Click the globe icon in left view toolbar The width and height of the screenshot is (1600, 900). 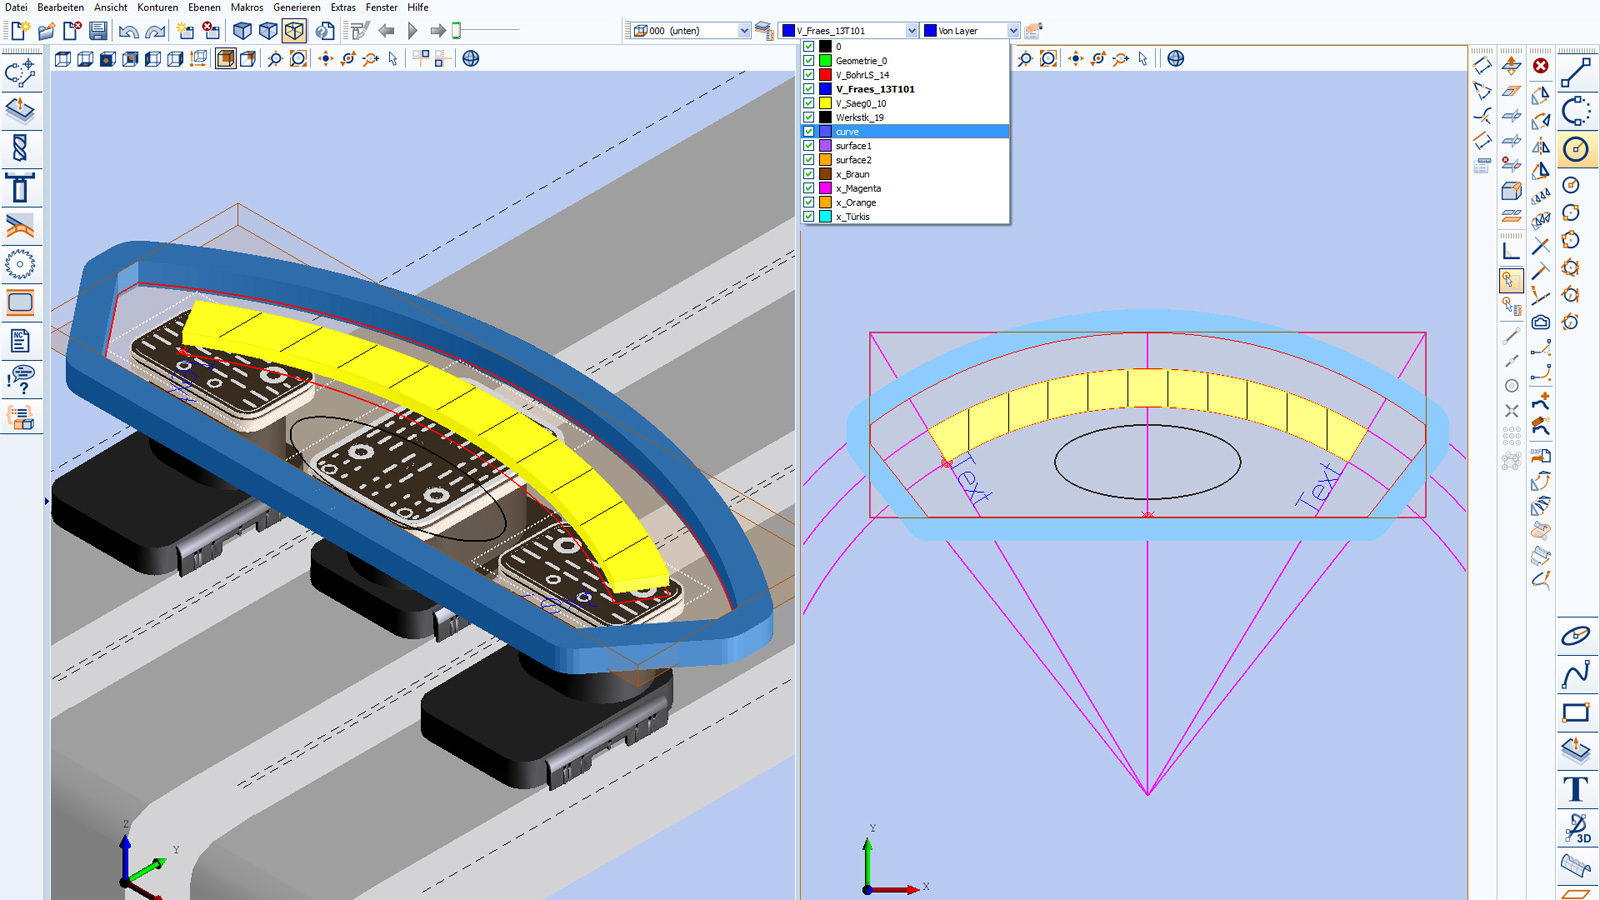(x=471, y=59)
